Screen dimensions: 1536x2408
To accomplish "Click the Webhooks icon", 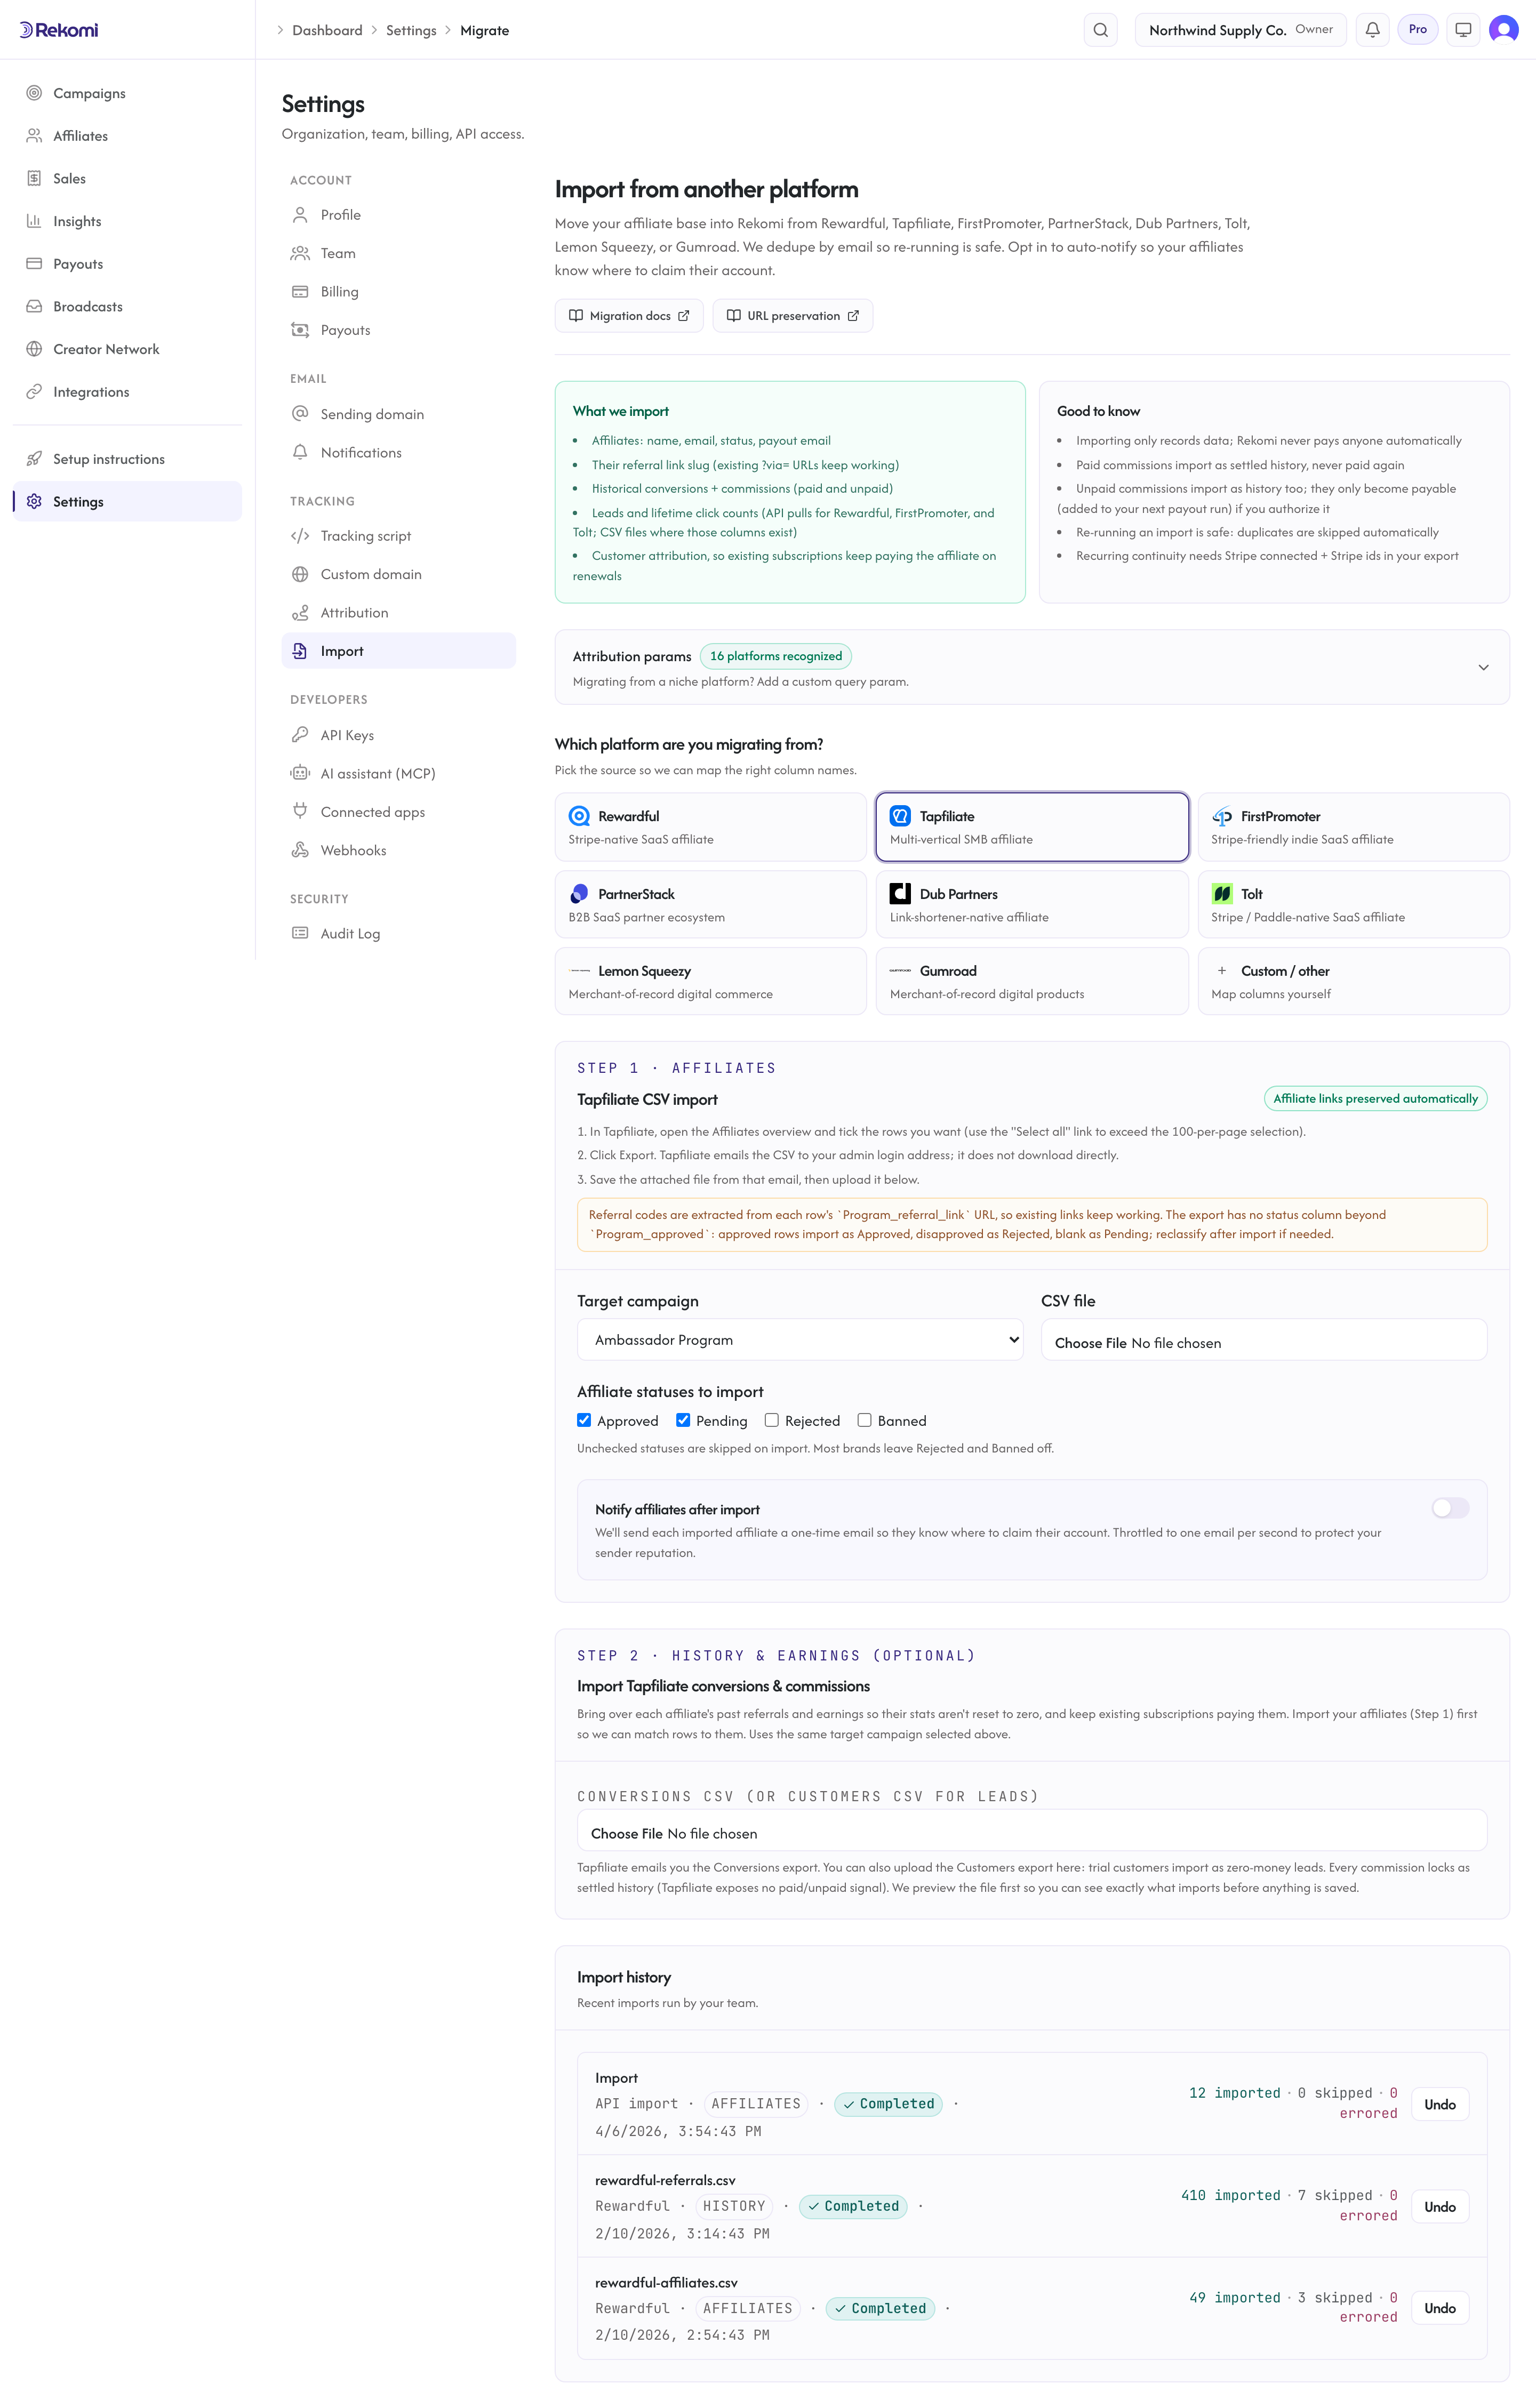I will tap(300, 850).
